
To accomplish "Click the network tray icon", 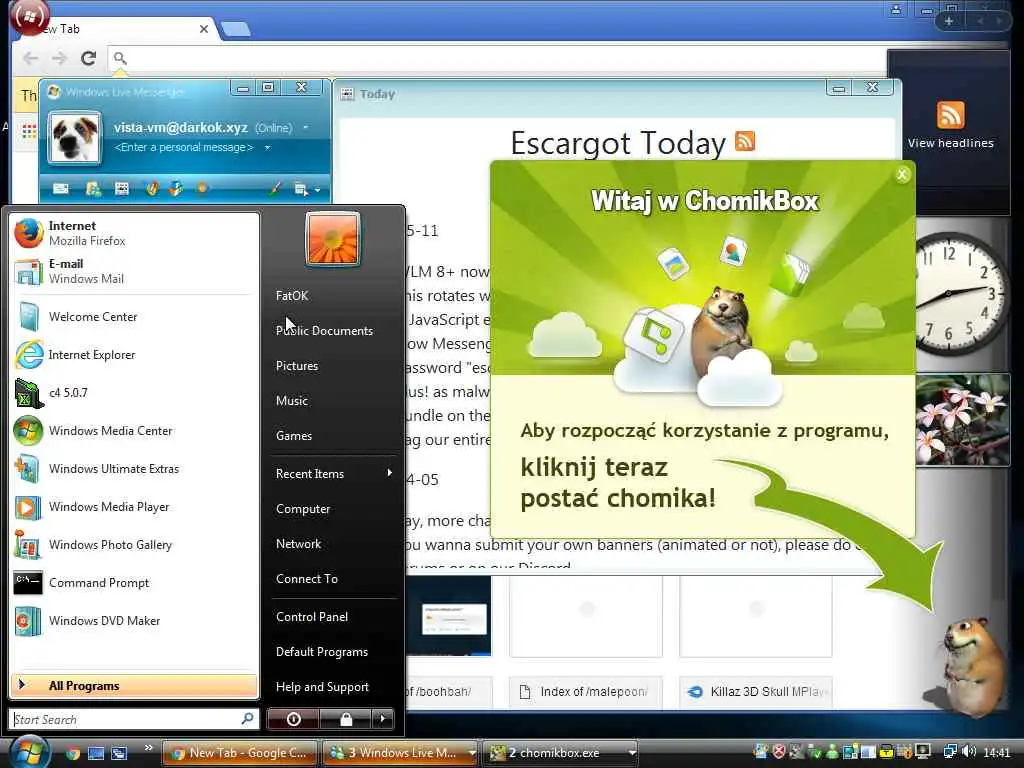I will click(x=950, y=752).
